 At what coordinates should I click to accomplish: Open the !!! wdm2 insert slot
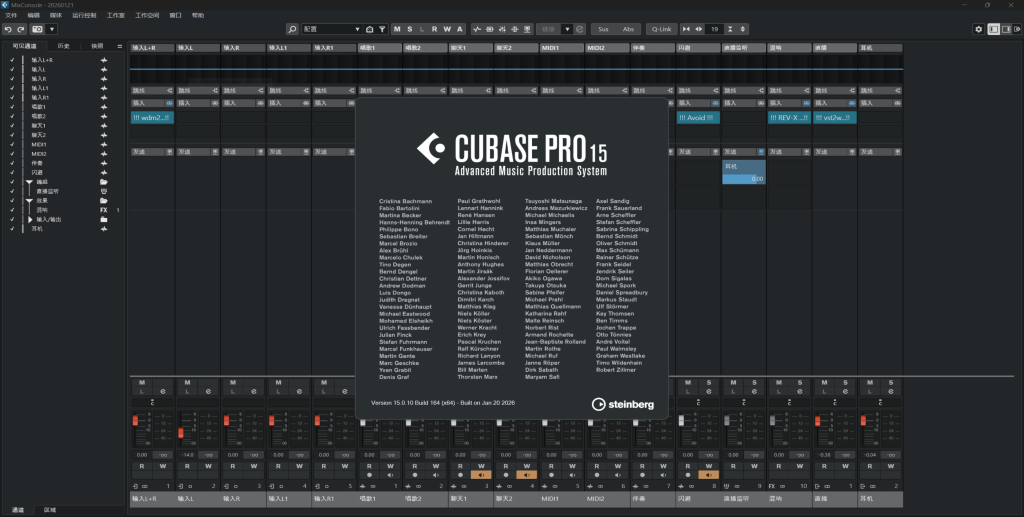pos(152,118)
